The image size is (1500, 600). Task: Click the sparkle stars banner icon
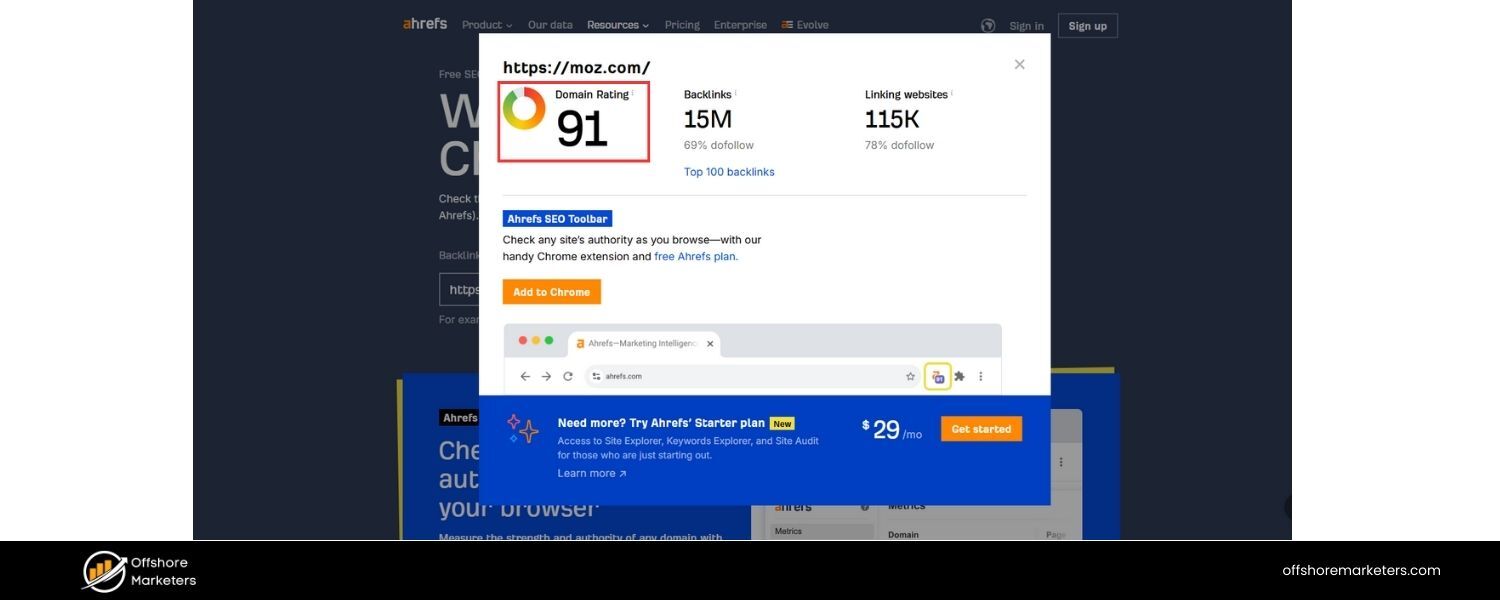pos(523,429)
